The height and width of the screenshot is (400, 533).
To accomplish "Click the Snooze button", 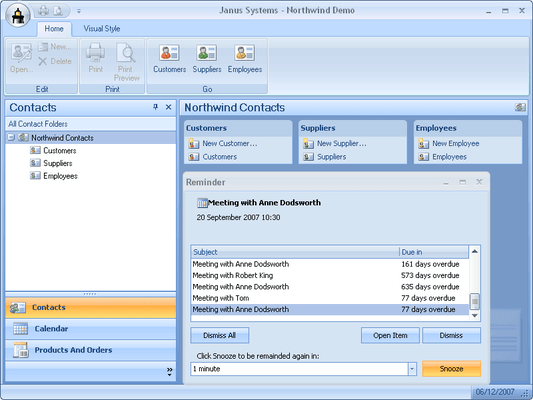I will coord(451,369).
